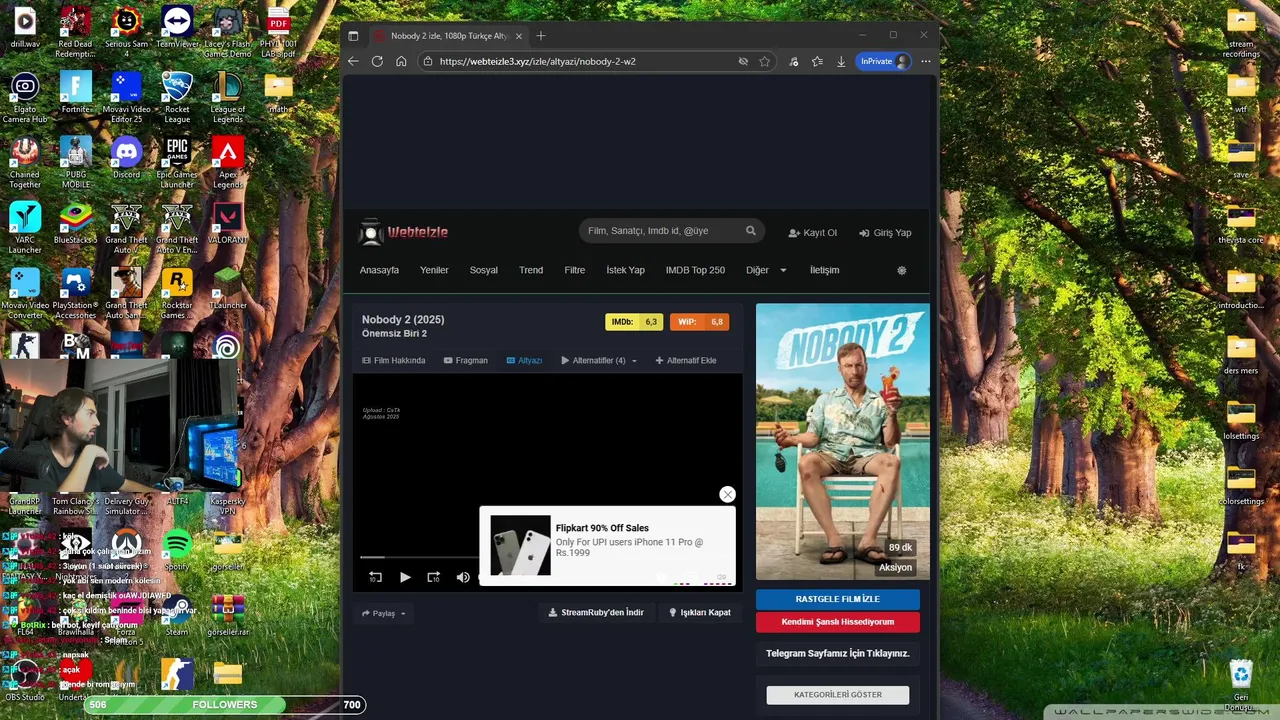The height and width of the screenshot is (720, 1280).
Task: Open Discord desktop shortcut
Action: pos(127,158)
